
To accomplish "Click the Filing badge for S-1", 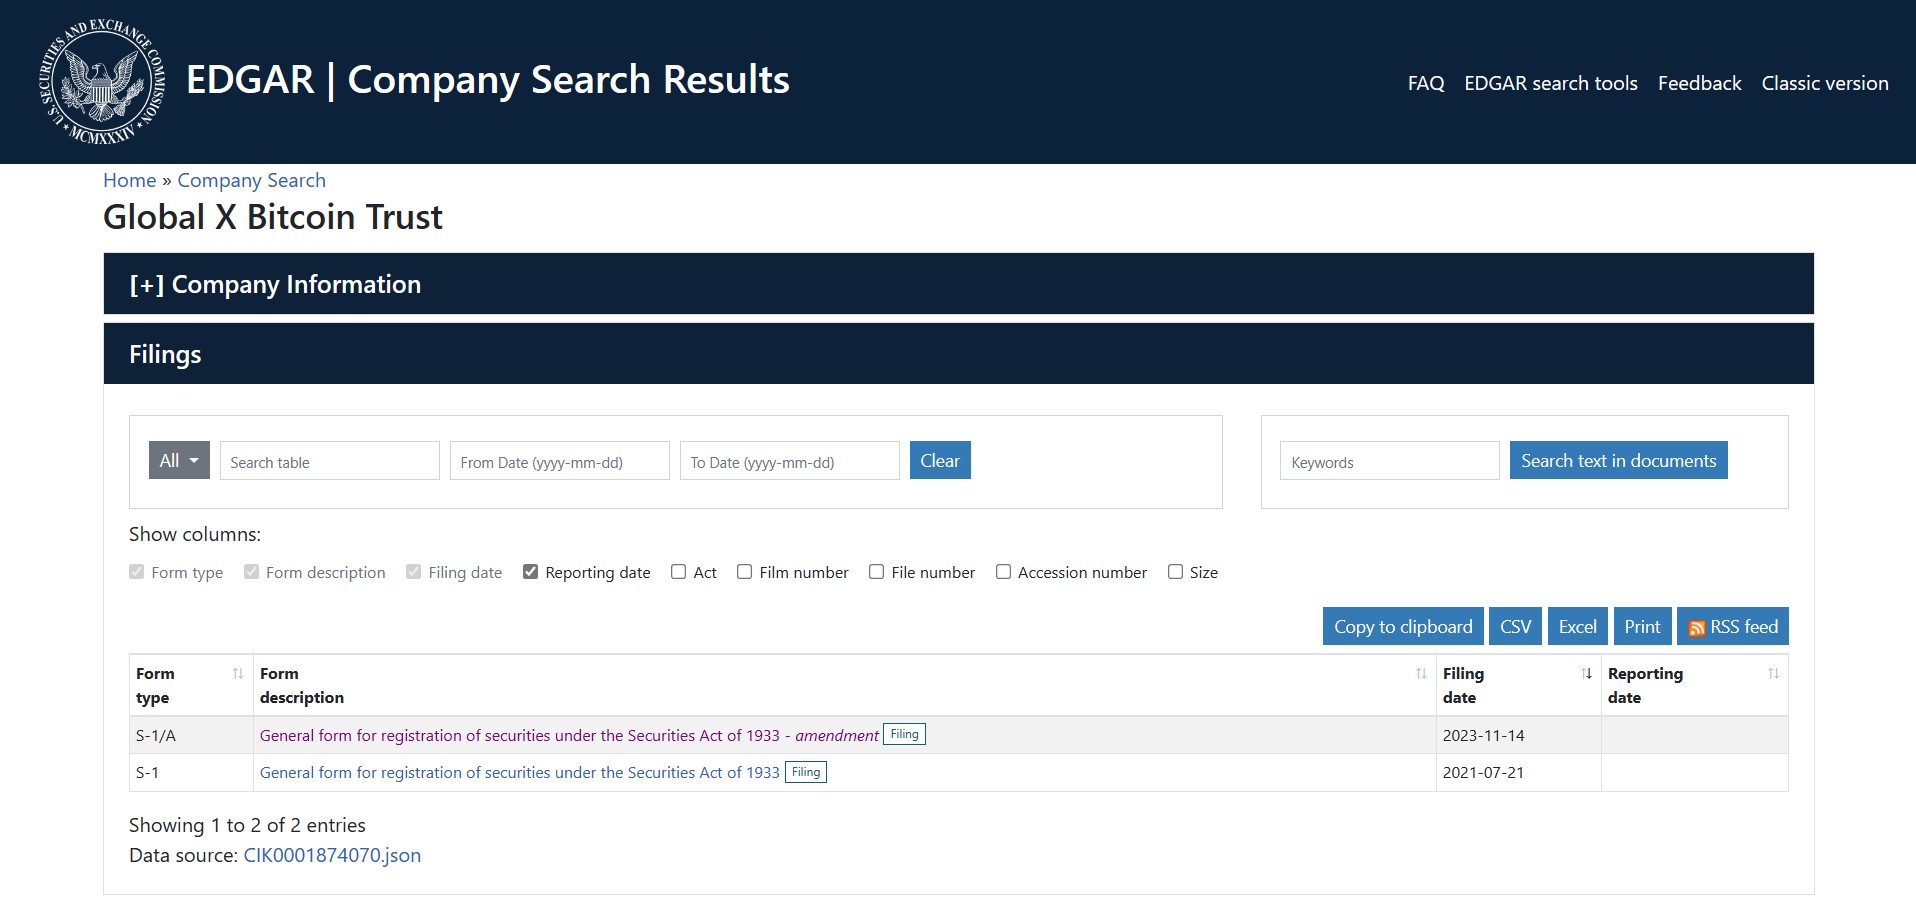I will (x=806, y=772).
